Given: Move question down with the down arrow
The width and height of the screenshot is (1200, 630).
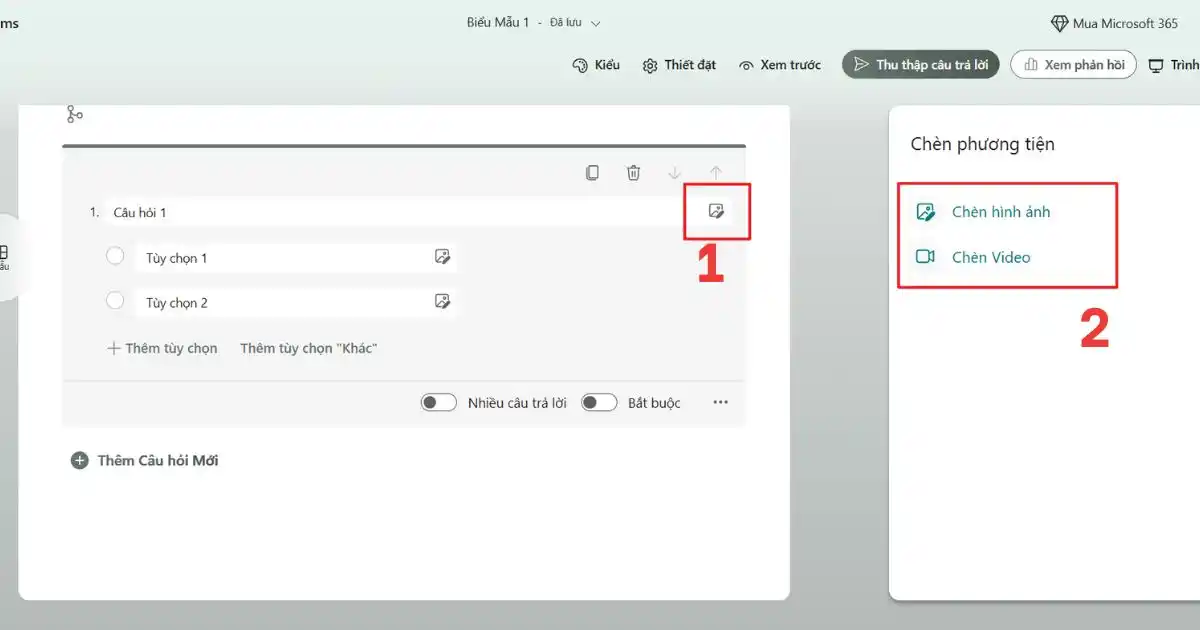Looking at the screenshot, I should (675, 173).
